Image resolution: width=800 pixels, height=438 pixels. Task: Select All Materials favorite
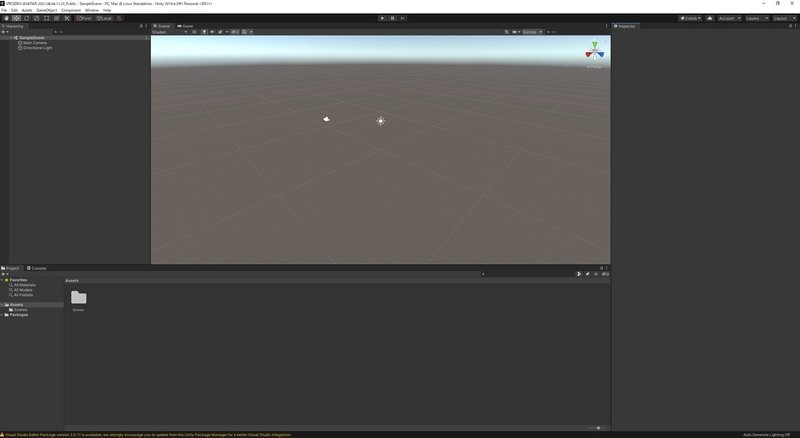(24, 285)
